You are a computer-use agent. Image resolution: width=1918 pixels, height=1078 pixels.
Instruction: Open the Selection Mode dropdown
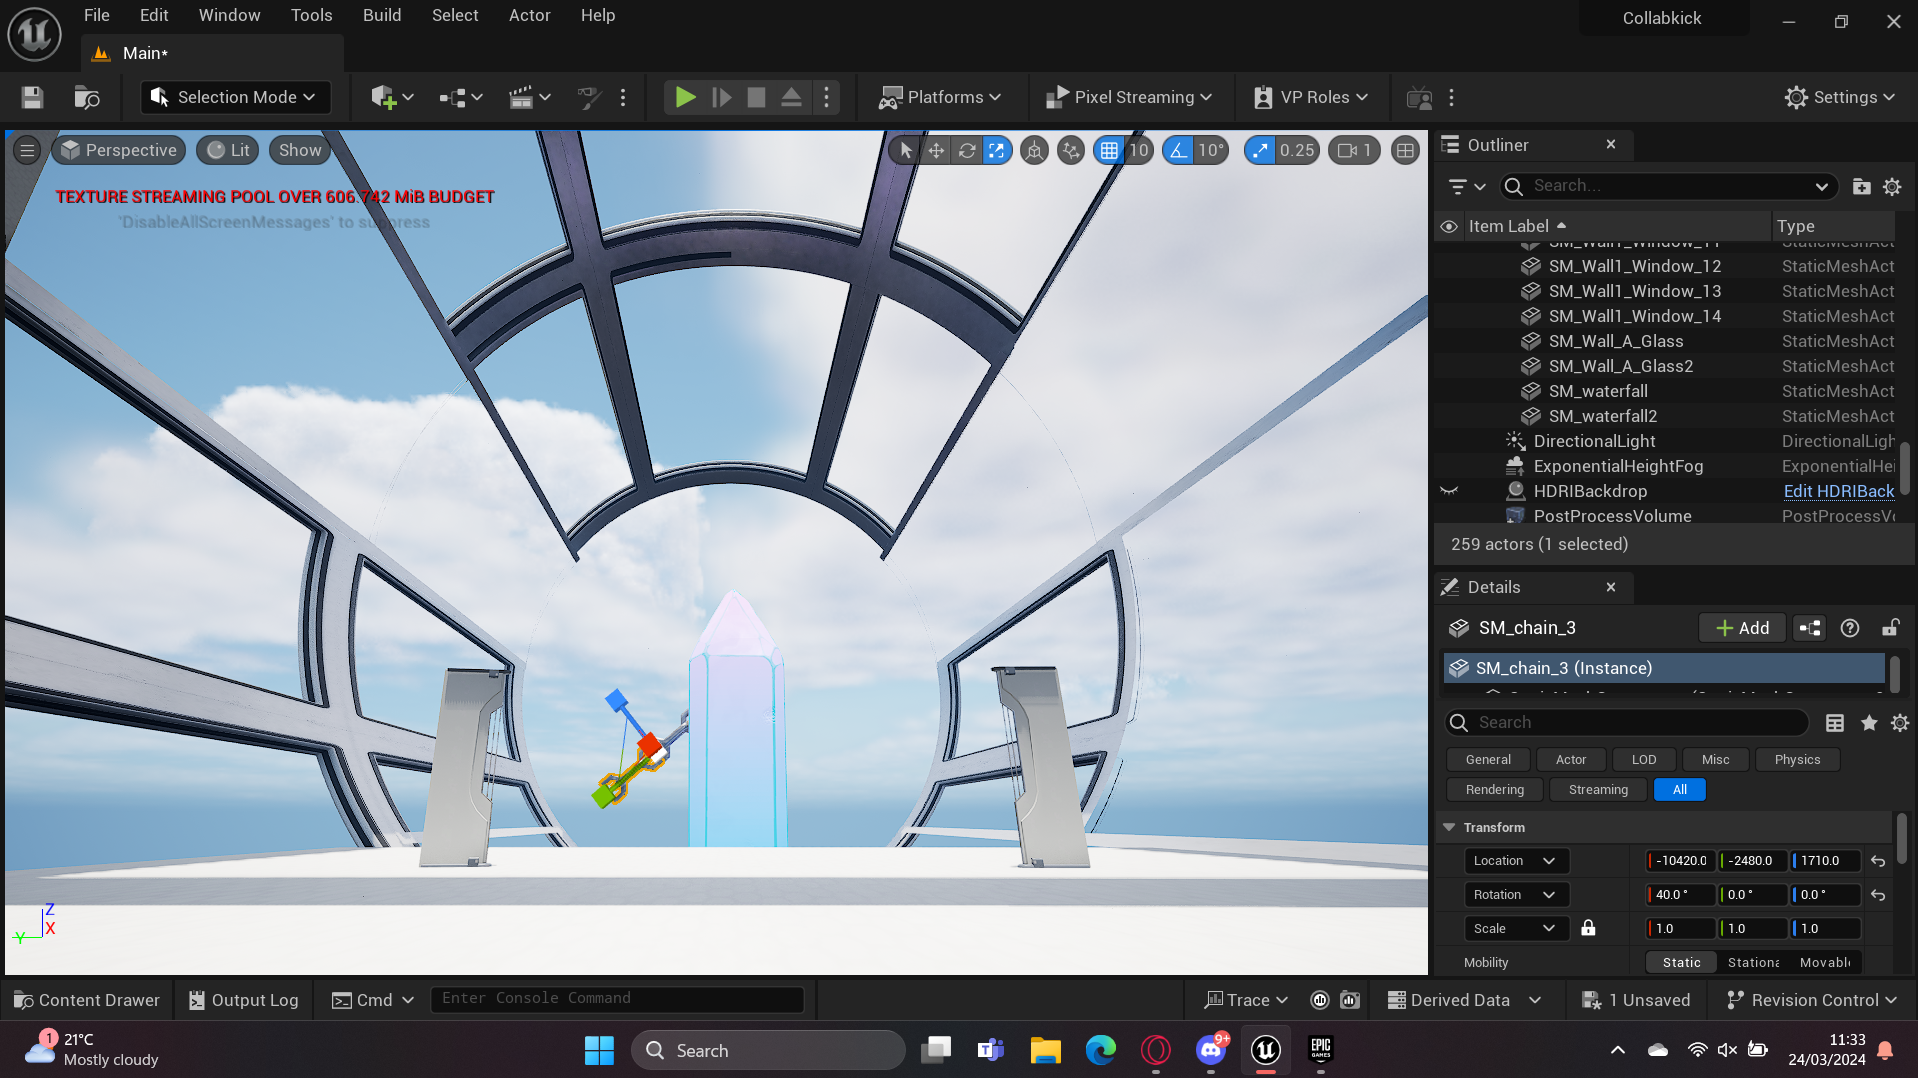(x=235, y=97)
